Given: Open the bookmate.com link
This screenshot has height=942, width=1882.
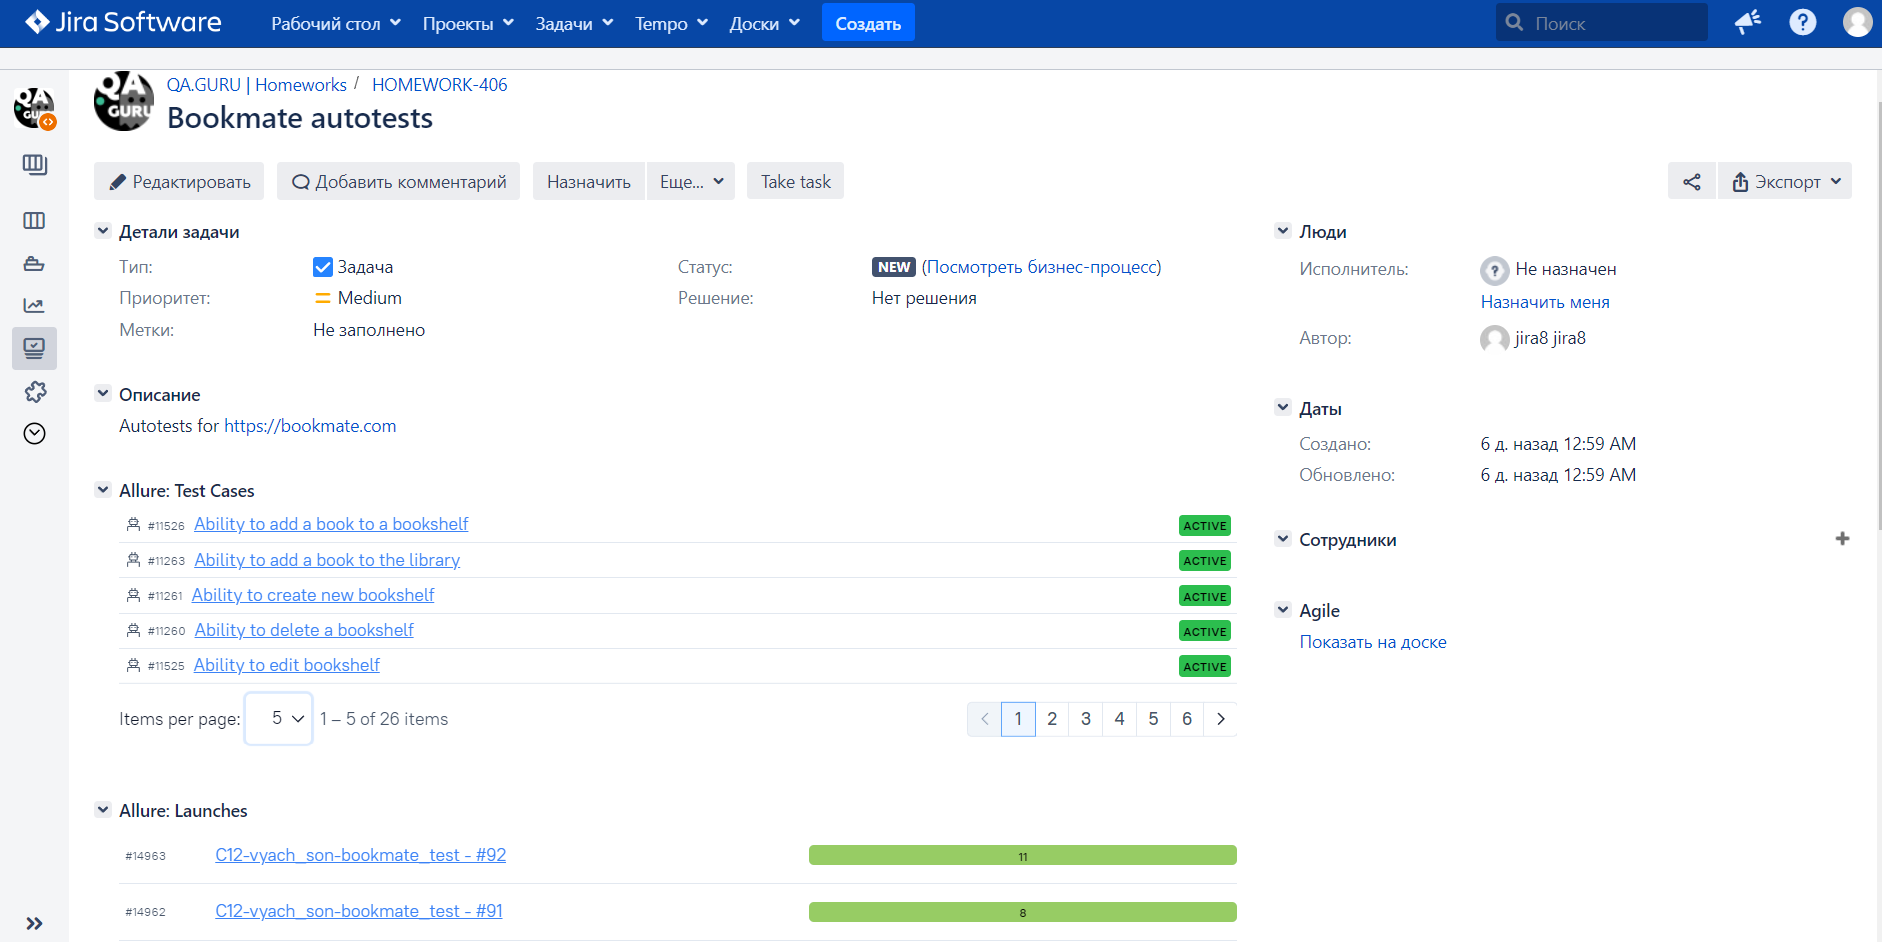Looking at the screenshot, I should (310, 426).
